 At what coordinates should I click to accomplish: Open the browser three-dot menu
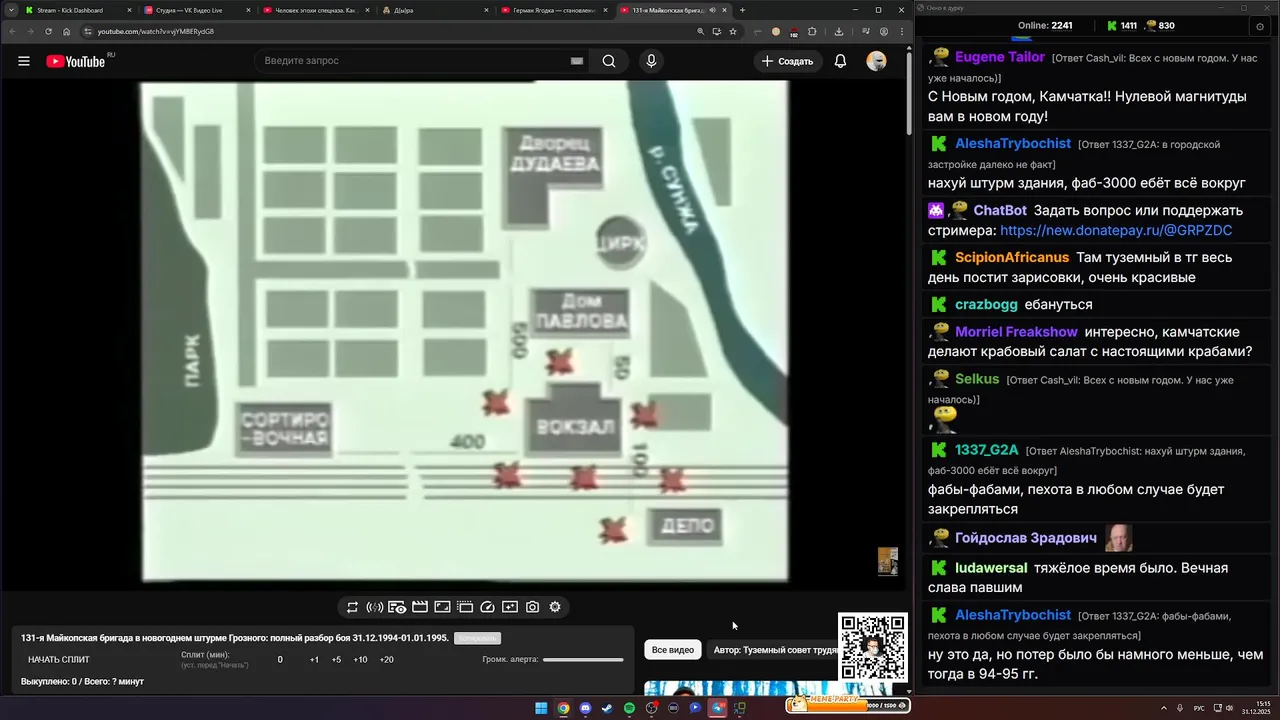[902, 31]
